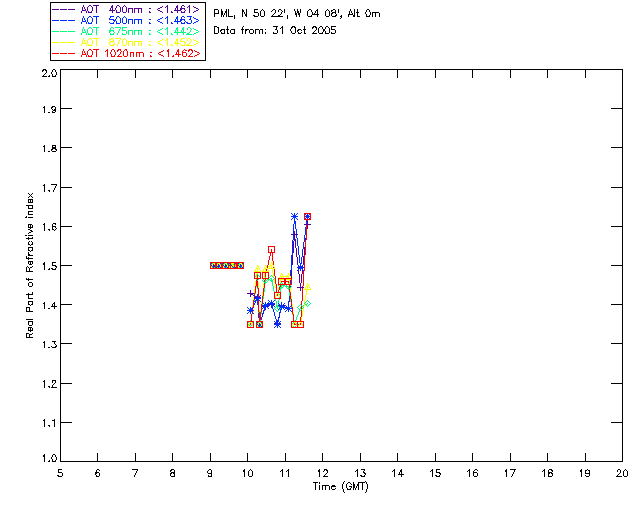The height and width of the screenshot is (512, 640).
Task: Click the x-axis label 17
Action: (x=510, y=473)
